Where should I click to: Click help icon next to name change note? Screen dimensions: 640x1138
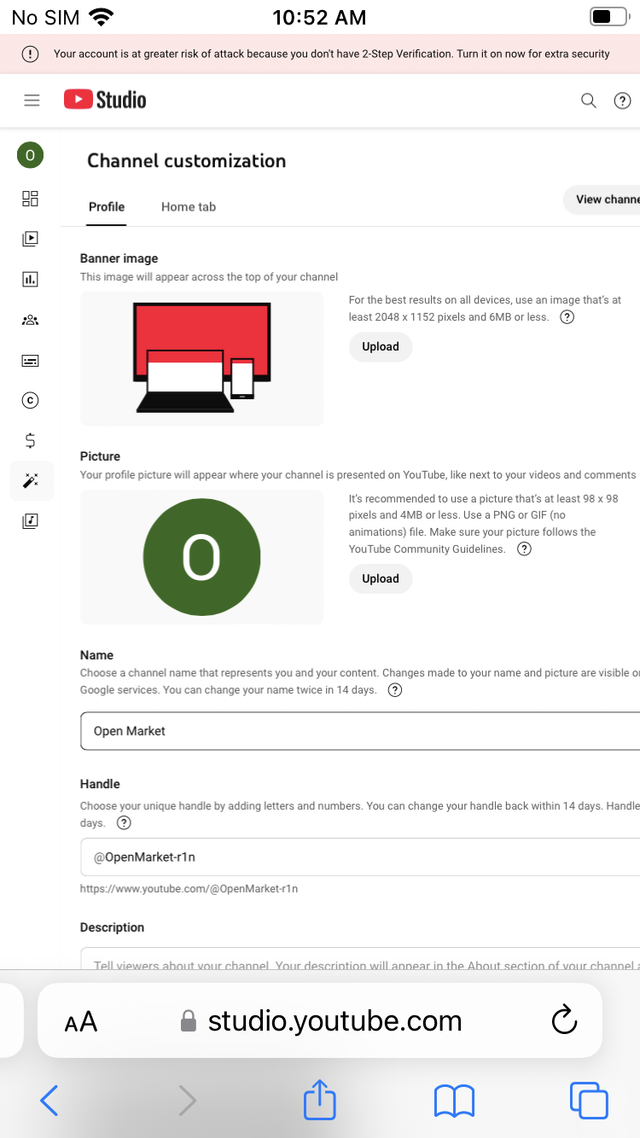point(395,690)
